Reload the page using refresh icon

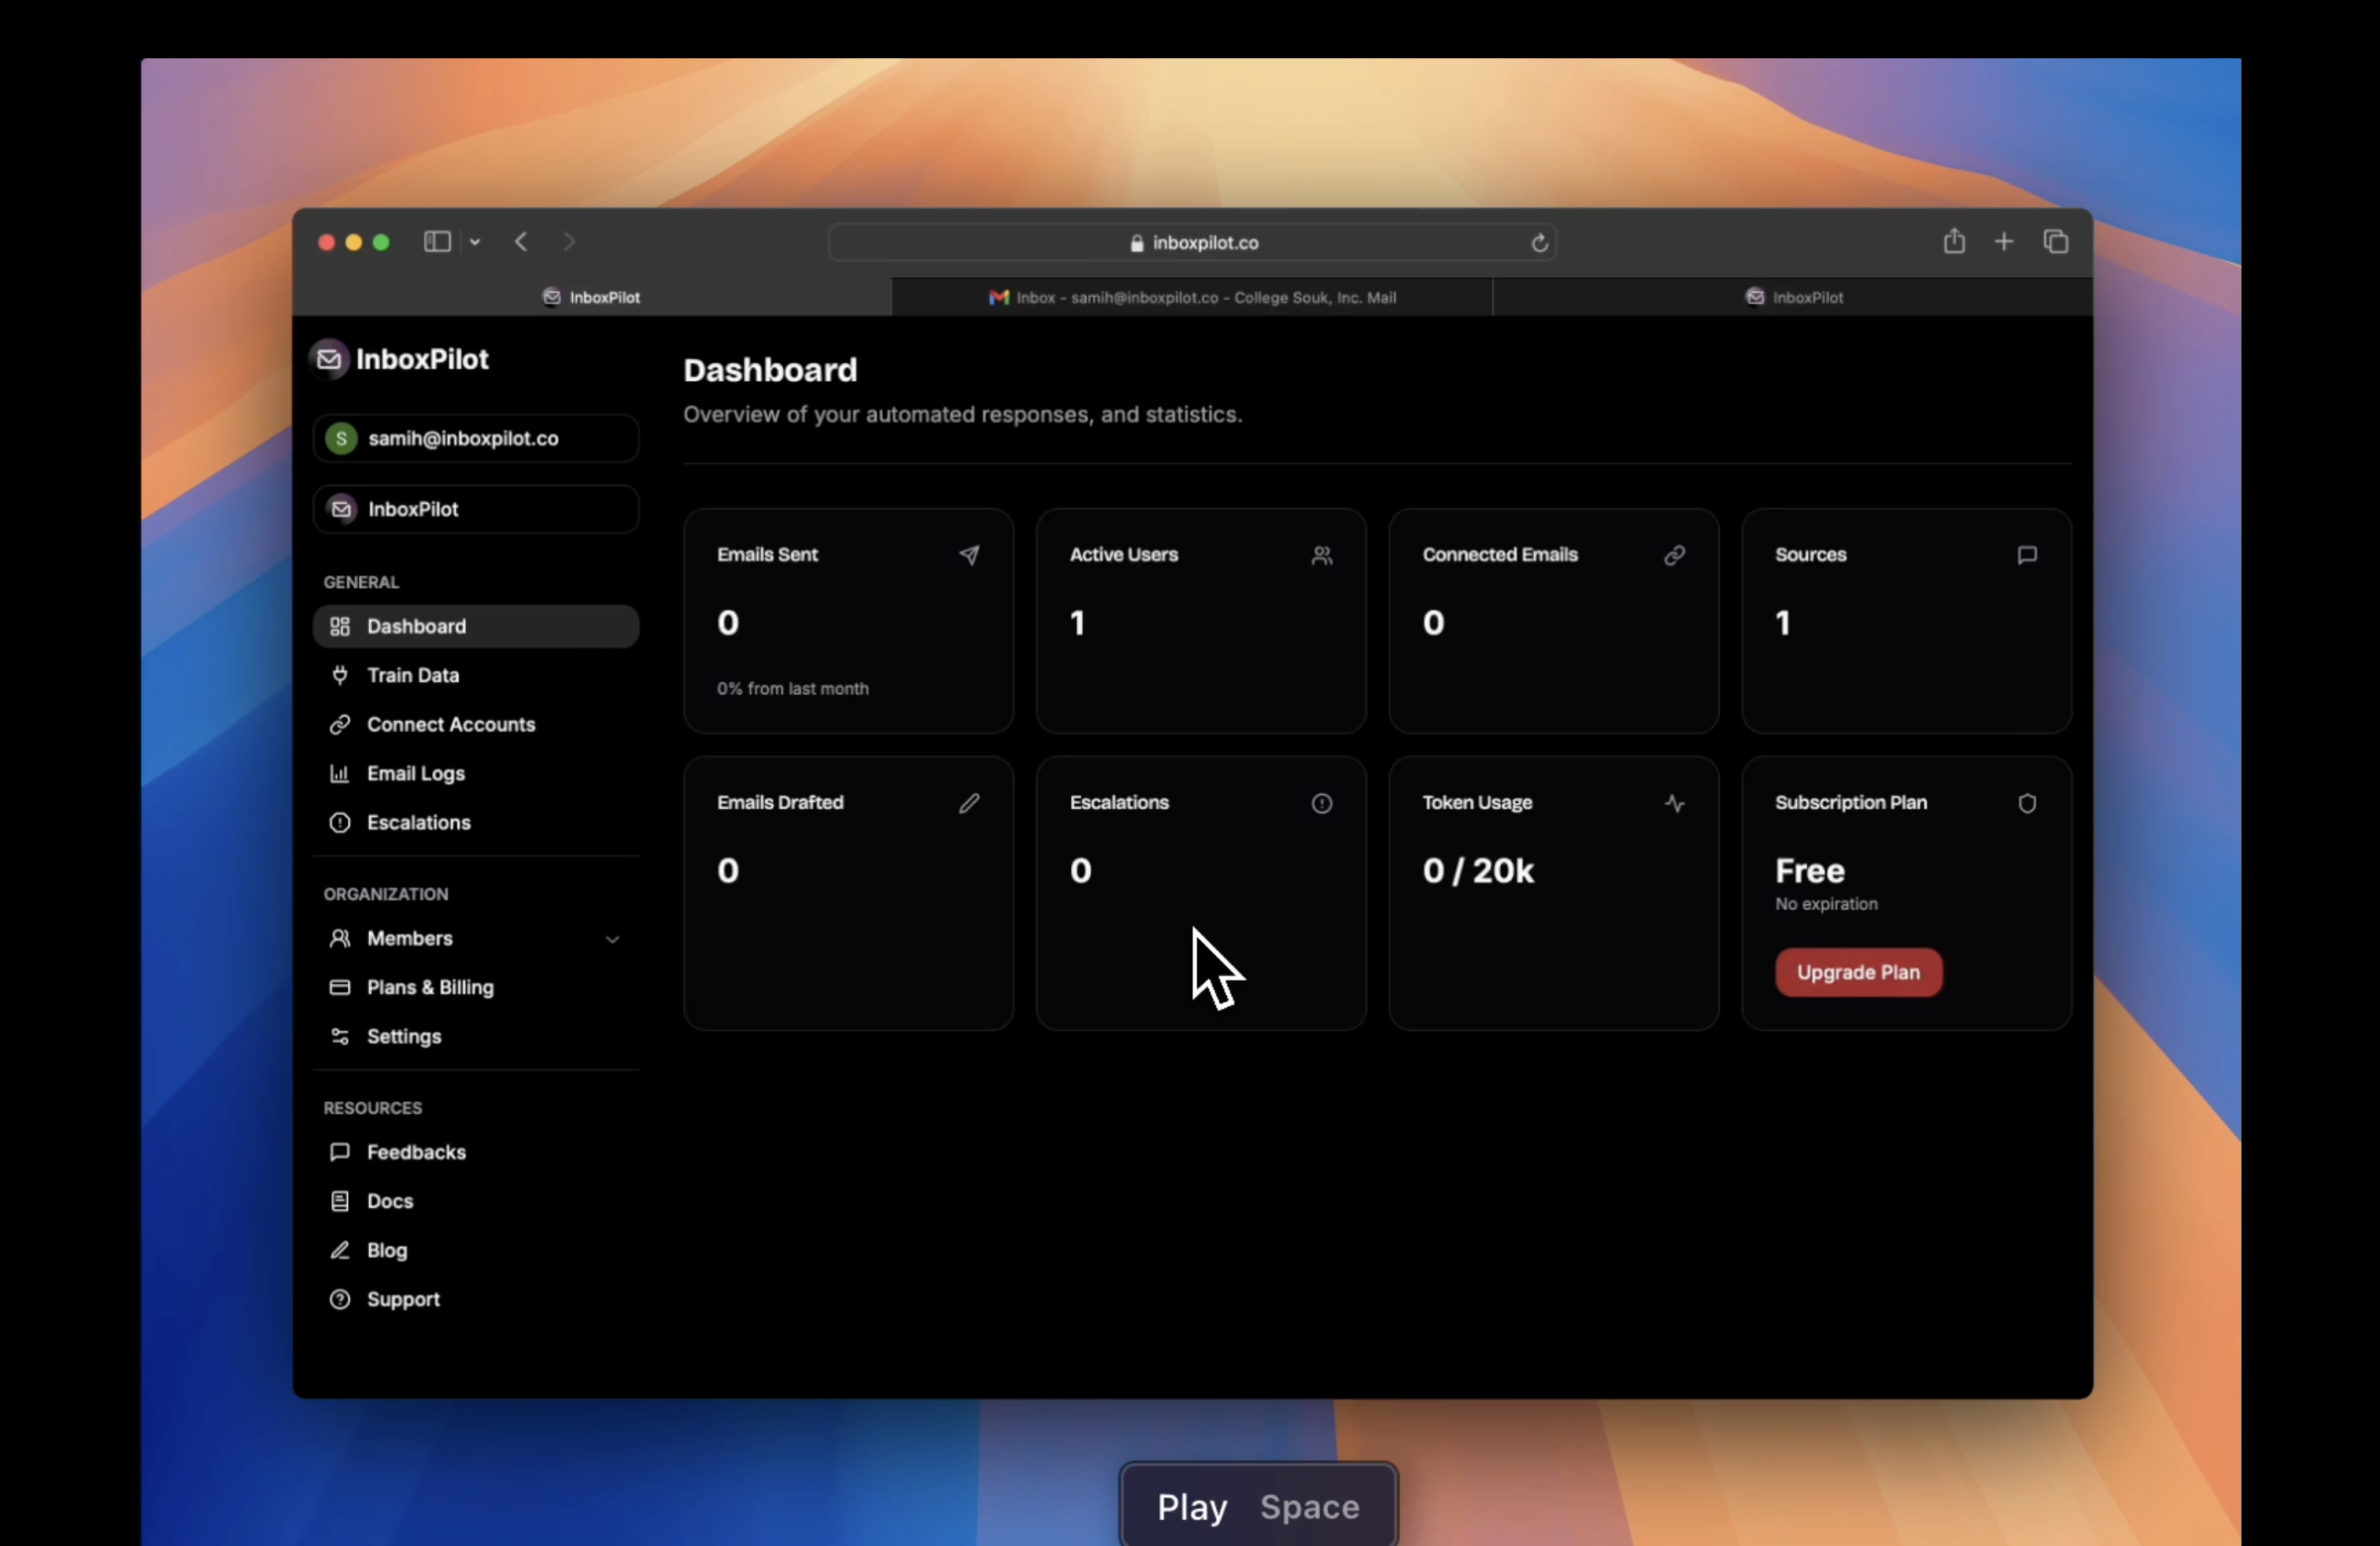pos(1539,243)
